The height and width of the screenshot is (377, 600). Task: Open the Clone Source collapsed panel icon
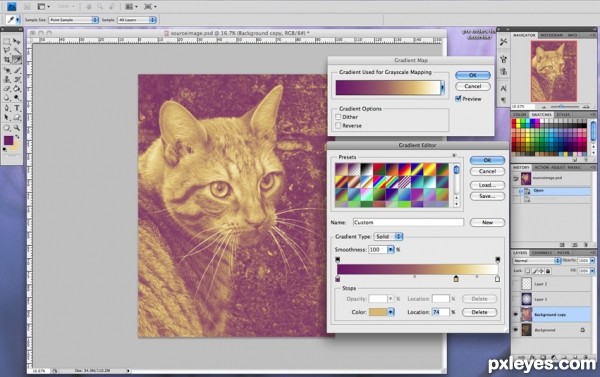[503, 72]
